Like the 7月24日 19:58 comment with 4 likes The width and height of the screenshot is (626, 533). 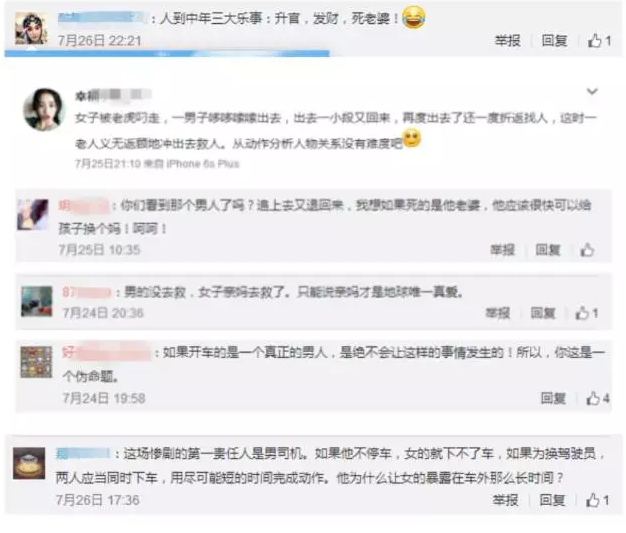tap(598, 398)
